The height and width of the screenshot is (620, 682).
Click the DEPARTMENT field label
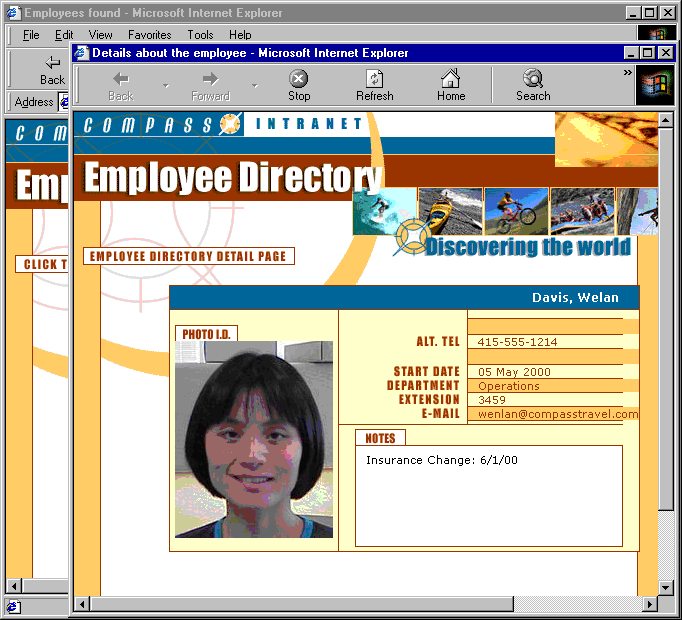coord(423,385)
